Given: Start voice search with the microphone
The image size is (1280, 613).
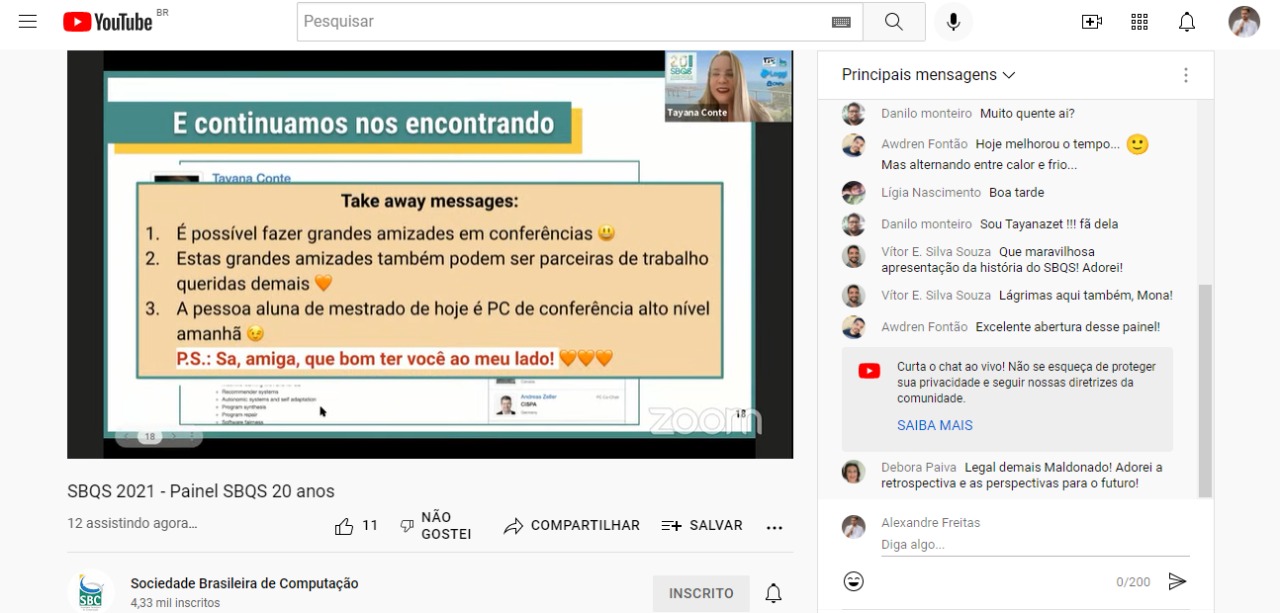Looking at the screenshot, I should tap(953, 22).
